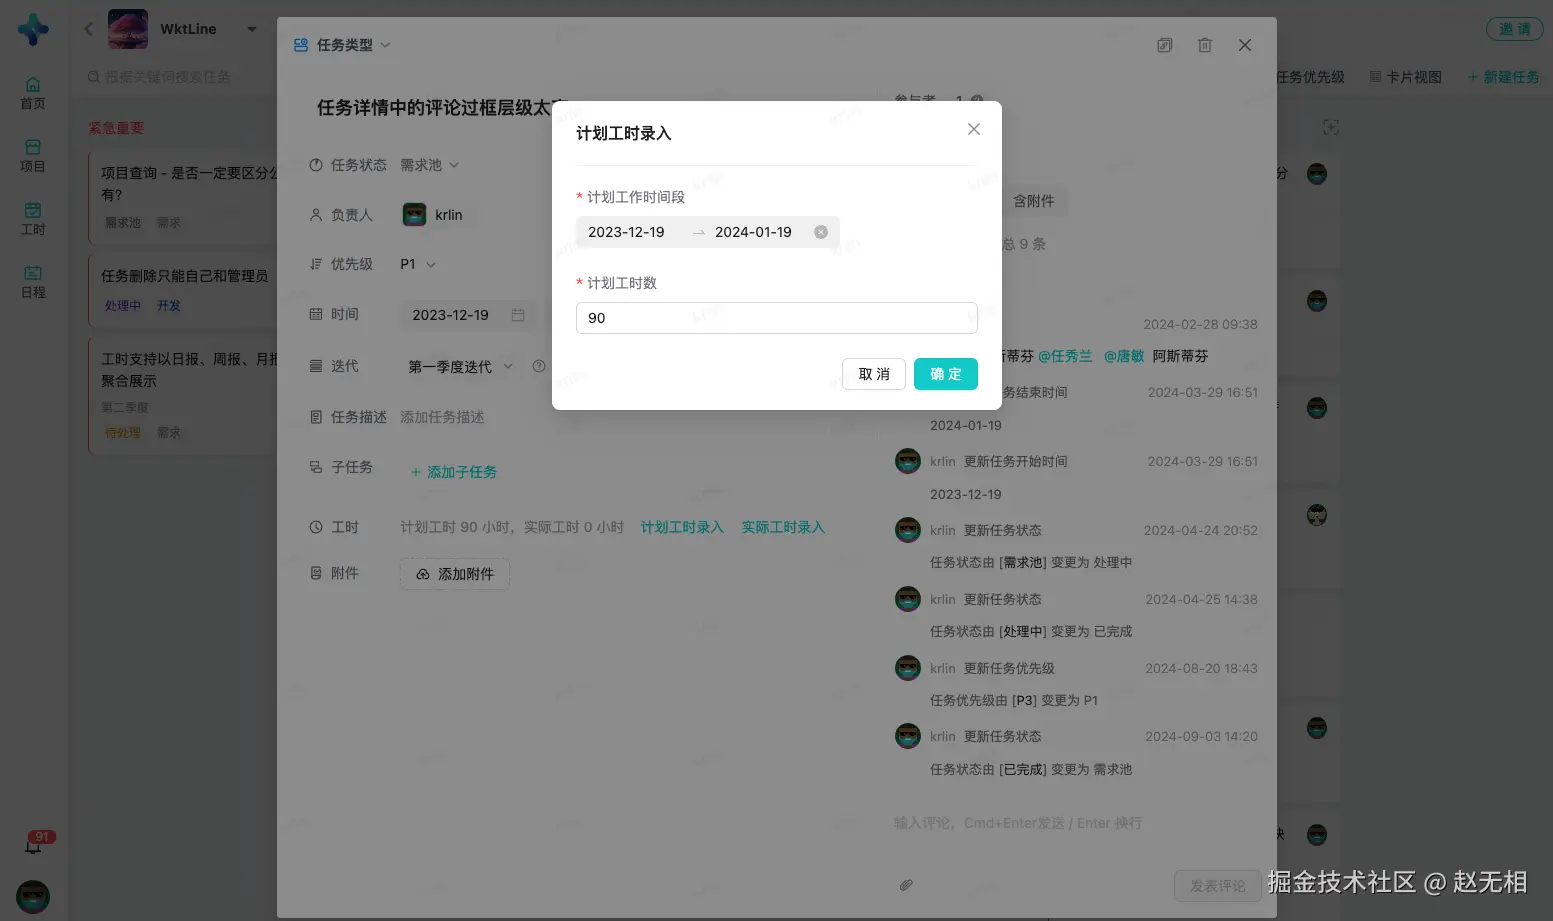Close the task detail panel
The width and height of the screenshot is (1553, 921).
(x=1245, y=45)
